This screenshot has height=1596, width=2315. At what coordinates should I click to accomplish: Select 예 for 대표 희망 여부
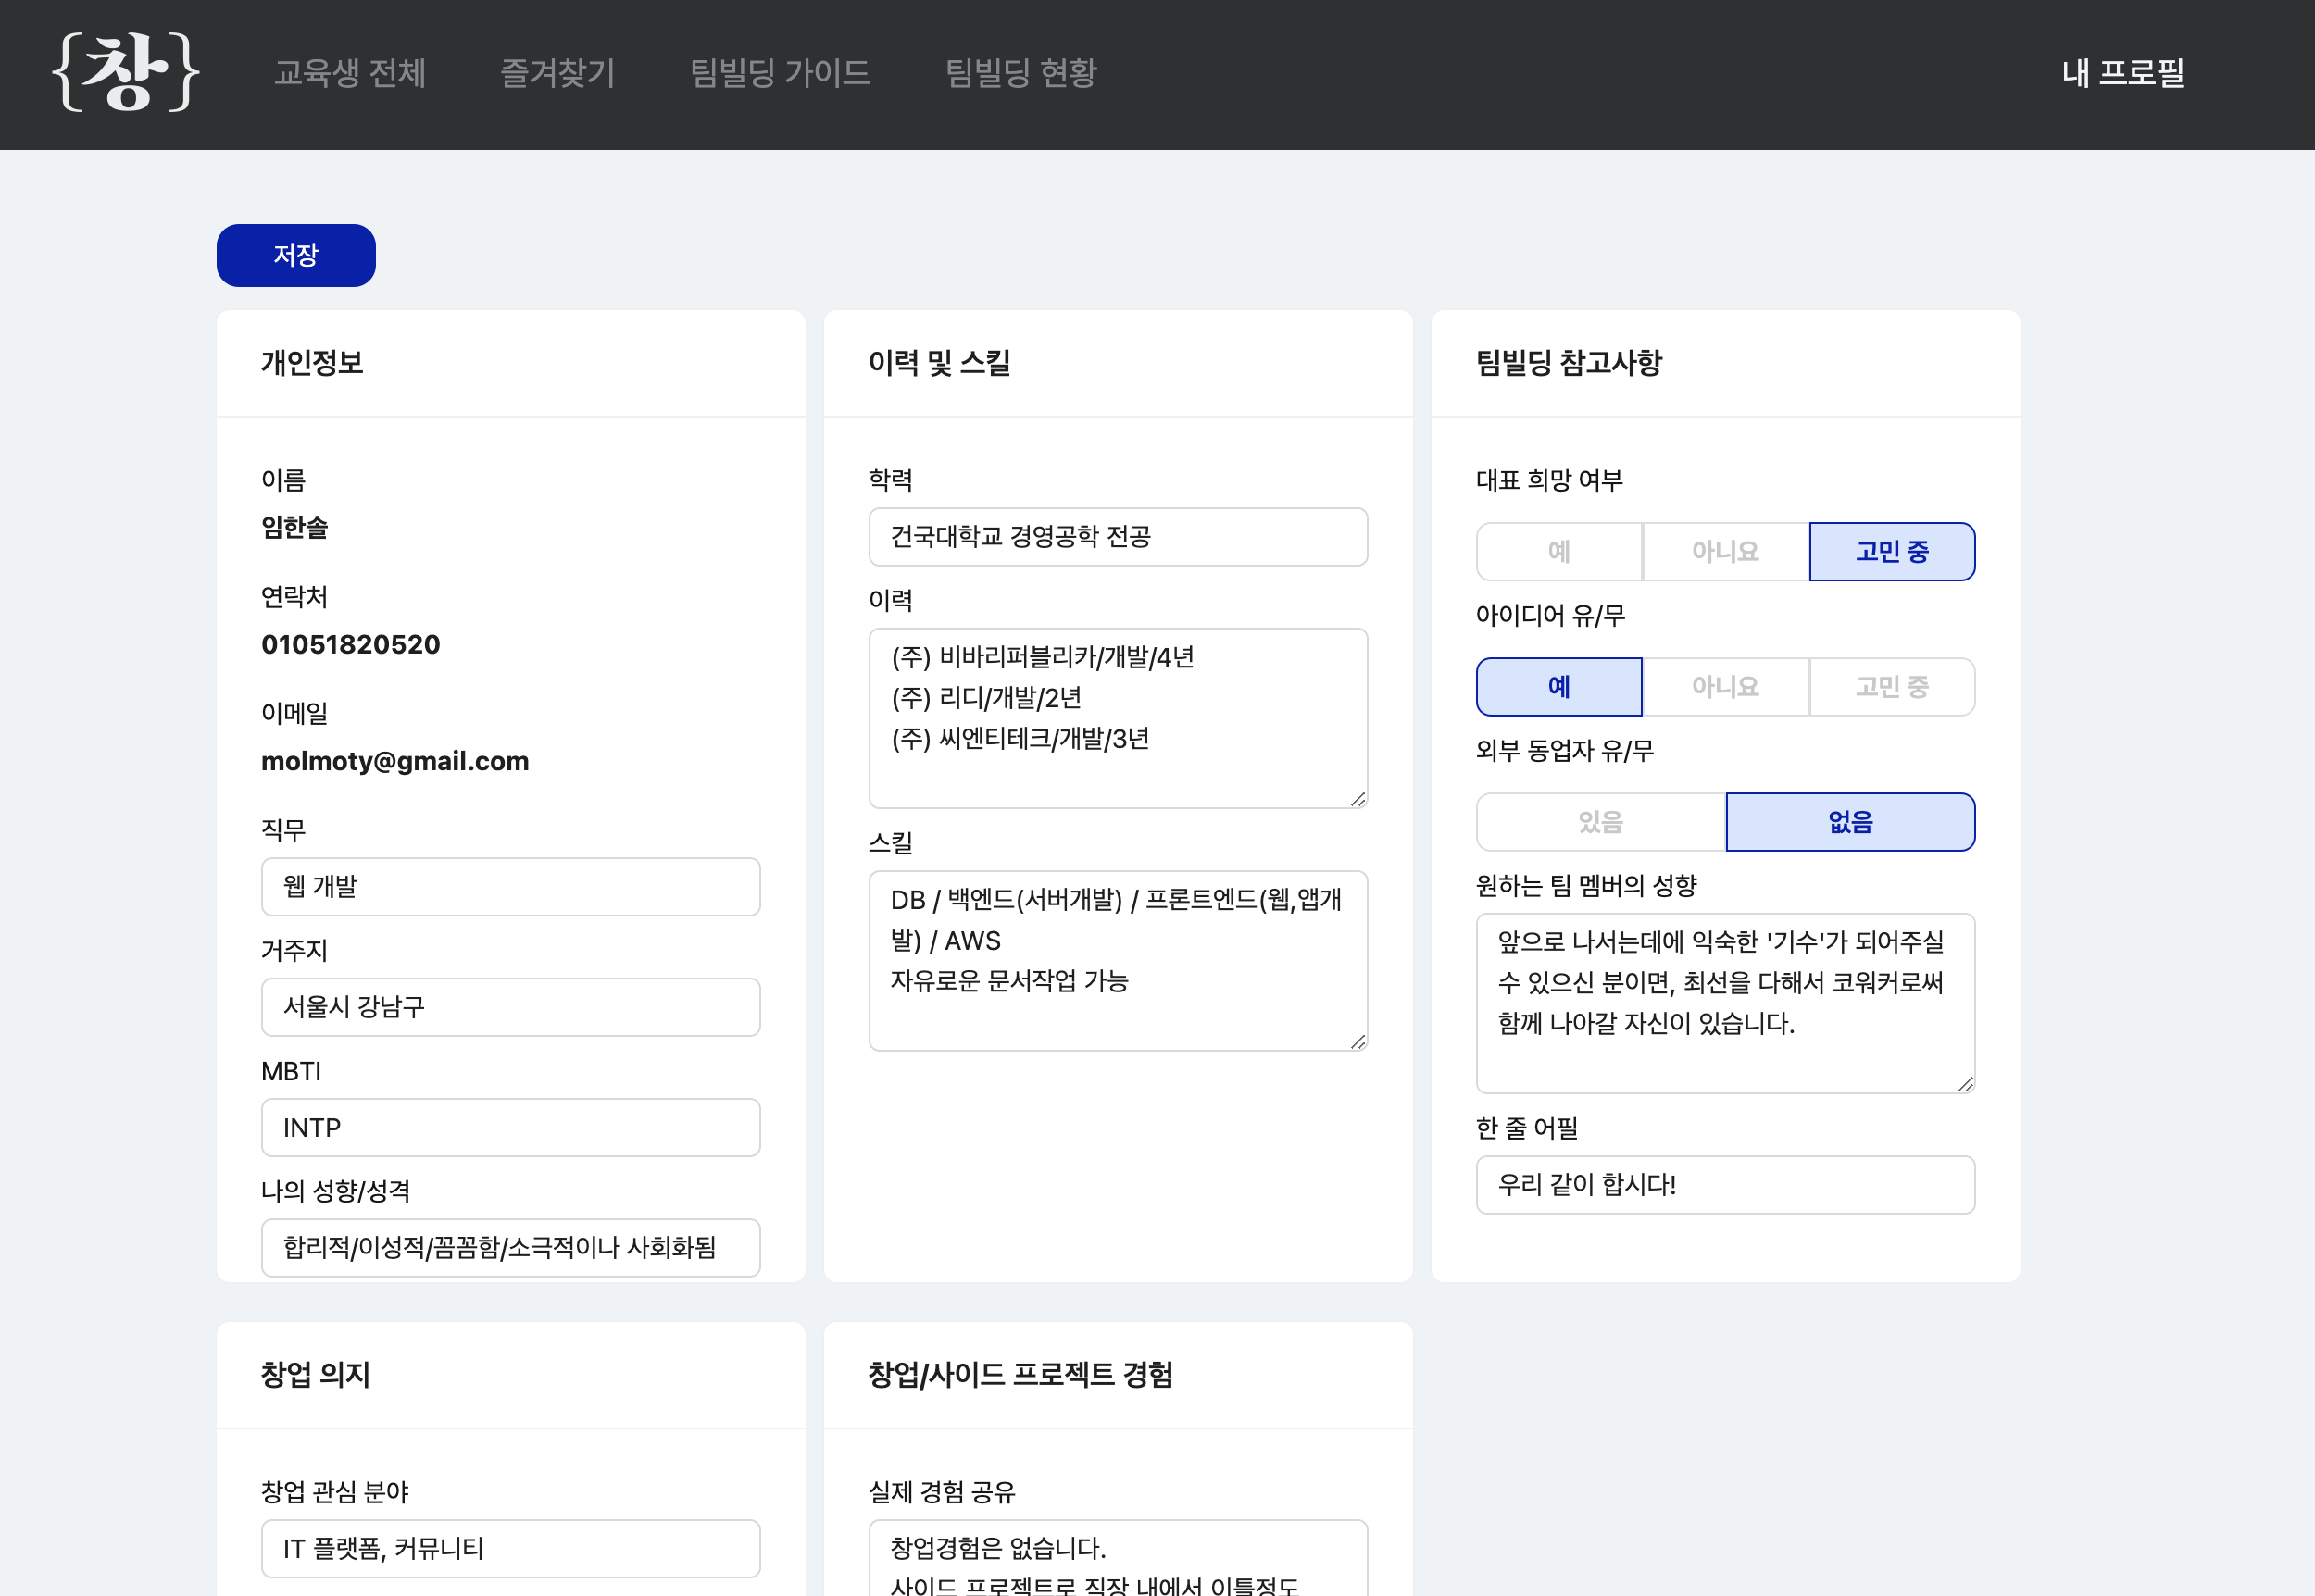[x=1558, y=551]
